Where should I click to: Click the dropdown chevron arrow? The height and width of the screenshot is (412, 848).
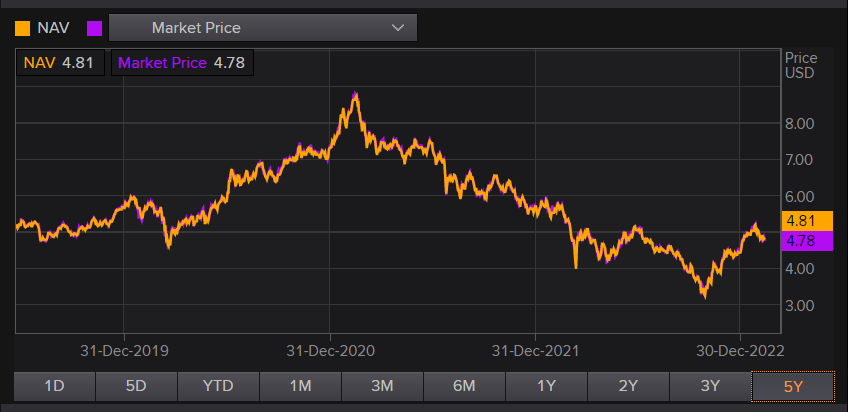(x=399, y=28)
